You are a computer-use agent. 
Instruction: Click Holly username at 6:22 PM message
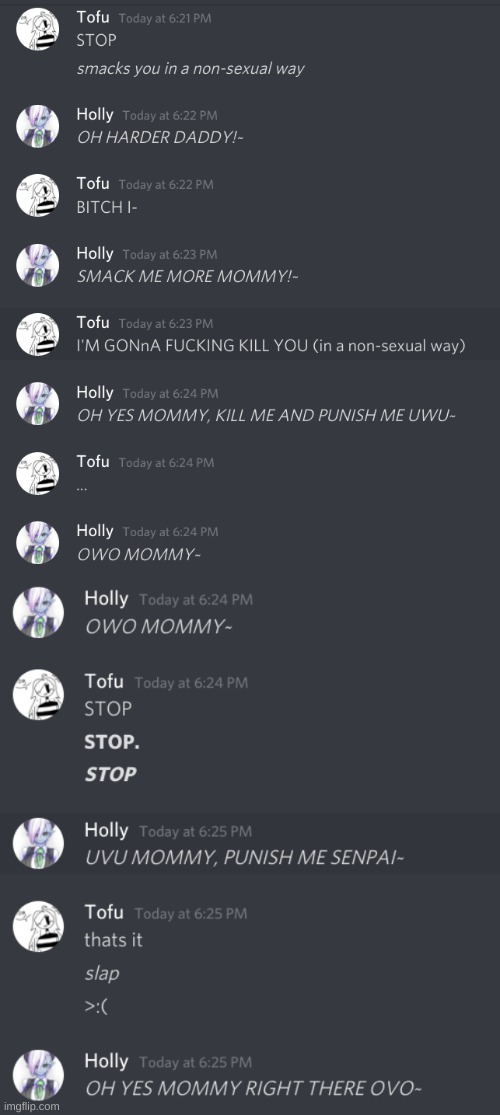95,114
